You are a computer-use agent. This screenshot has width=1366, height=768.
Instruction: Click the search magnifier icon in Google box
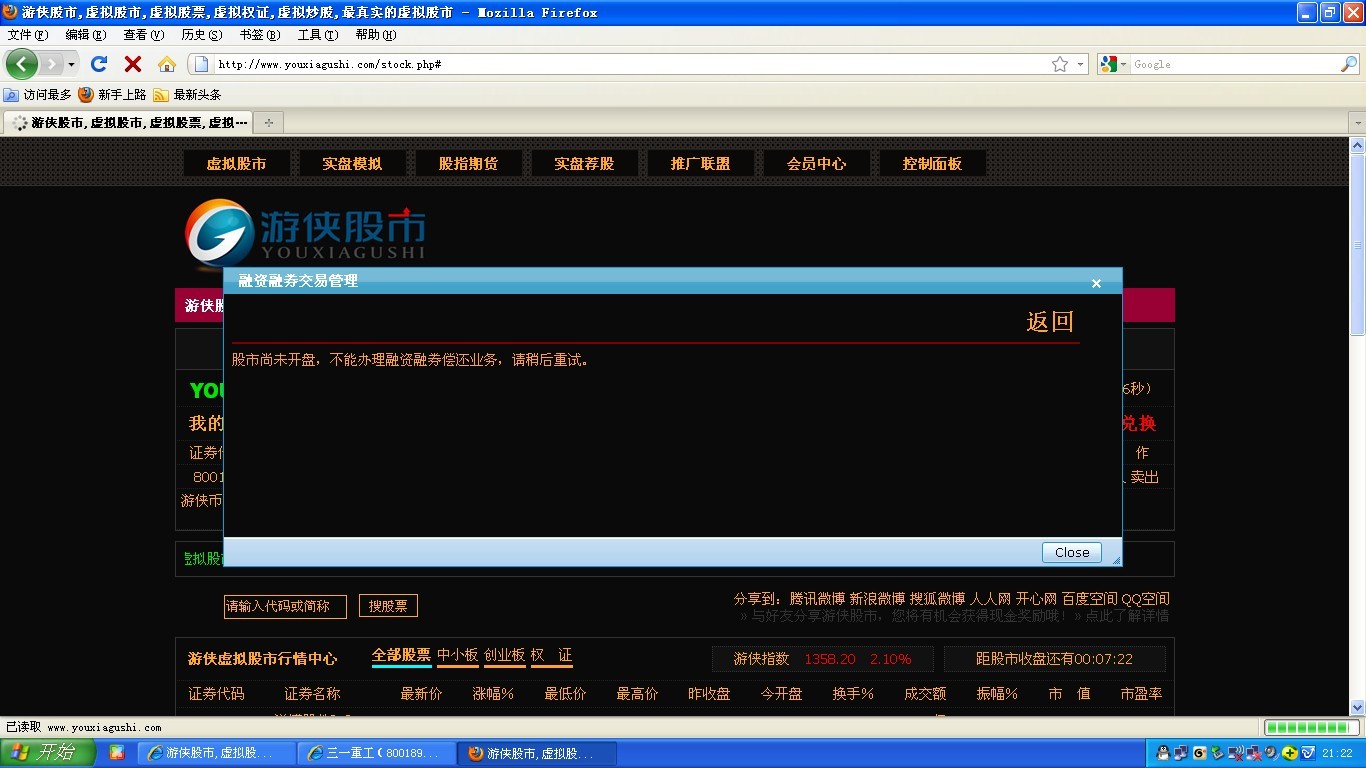tap(1348, 64)
